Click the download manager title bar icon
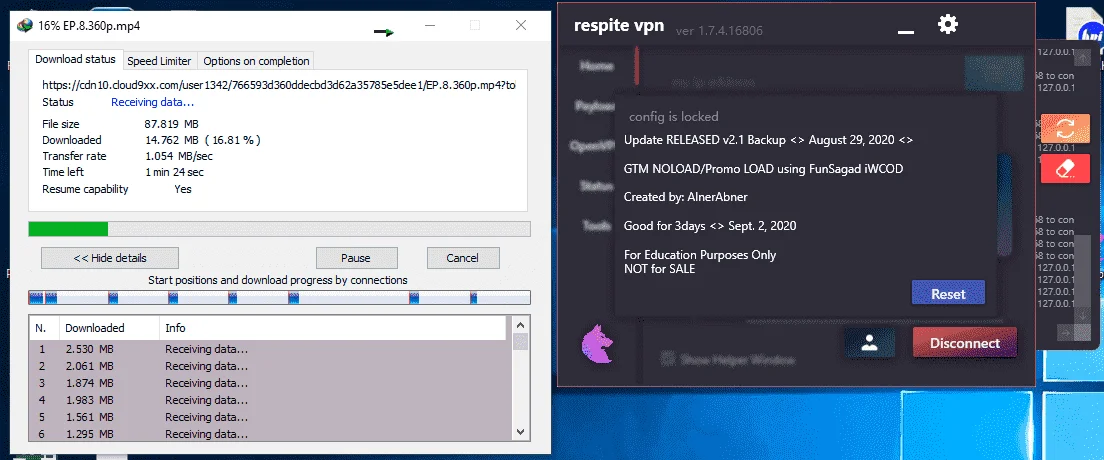The height and width of the screenshot is (460, 1104). pyautogui.click(x=25, y=25)
